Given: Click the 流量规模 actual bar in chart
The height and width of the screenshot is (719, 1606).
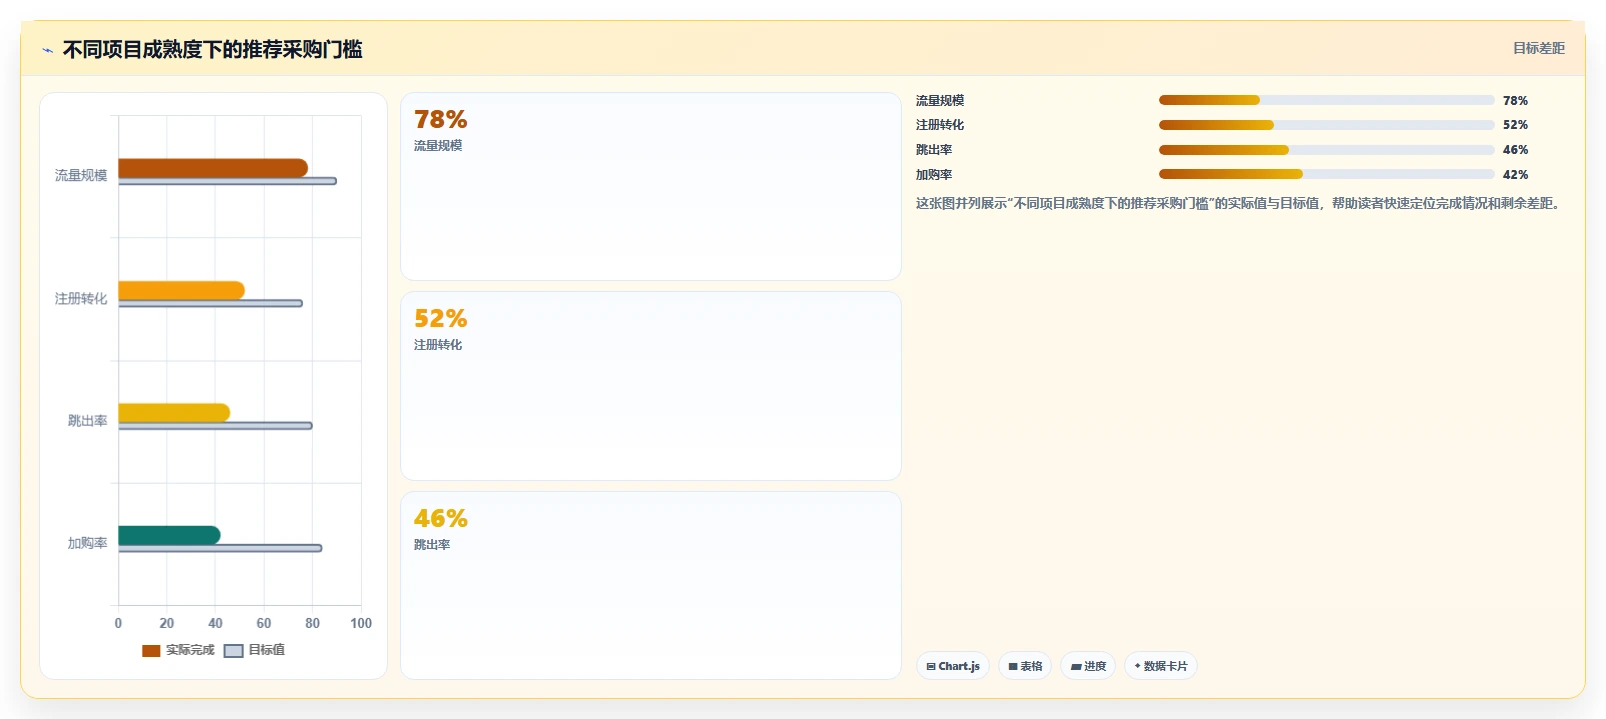Looking at the screenshot, I should click(x=213, y=168).
